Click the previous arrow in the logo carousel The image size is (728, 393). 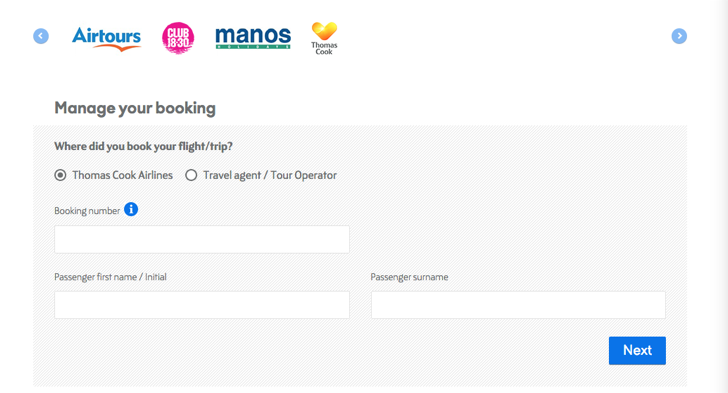(41, 36)
